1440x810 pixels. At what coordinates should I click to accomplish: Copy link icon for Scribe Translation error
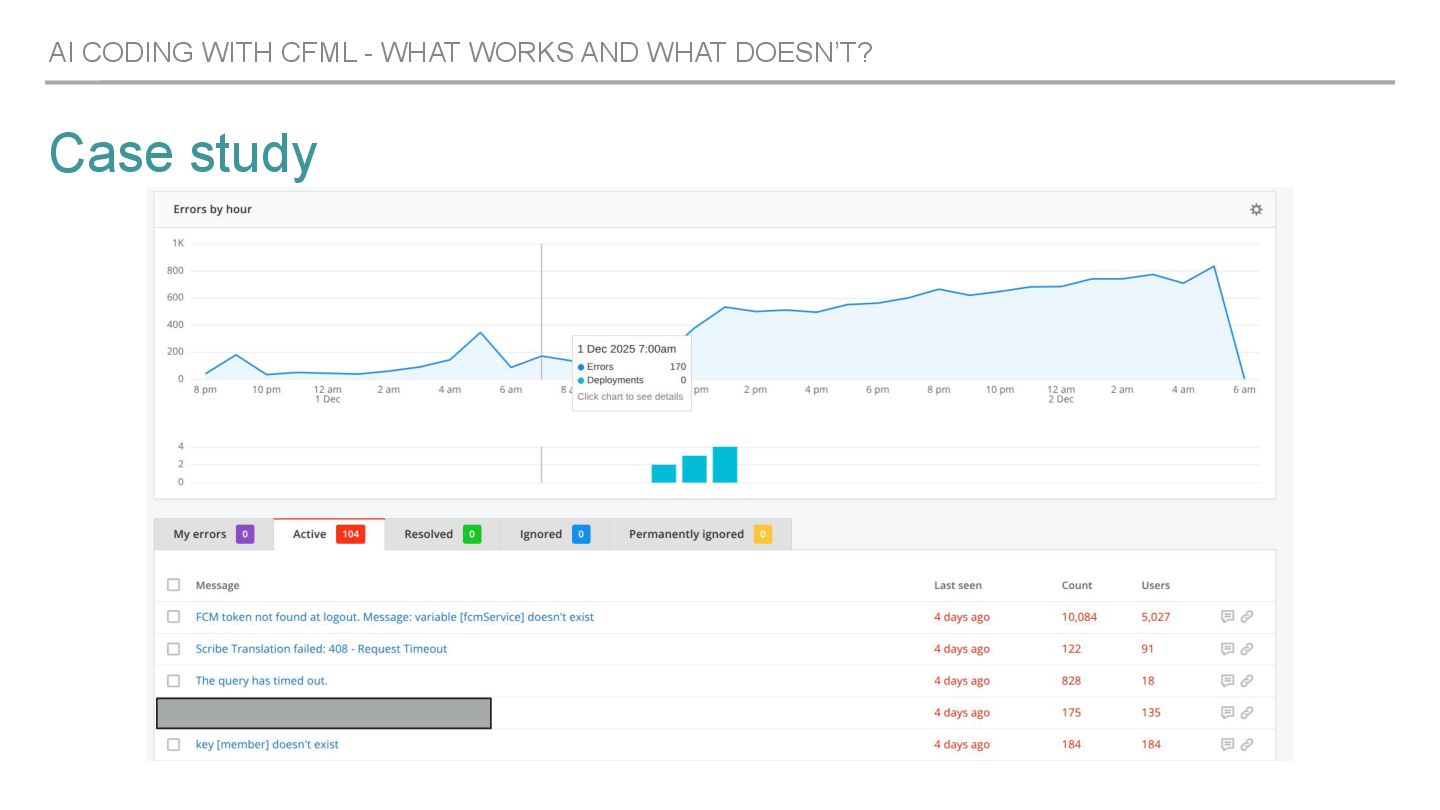coord(1247,649)
